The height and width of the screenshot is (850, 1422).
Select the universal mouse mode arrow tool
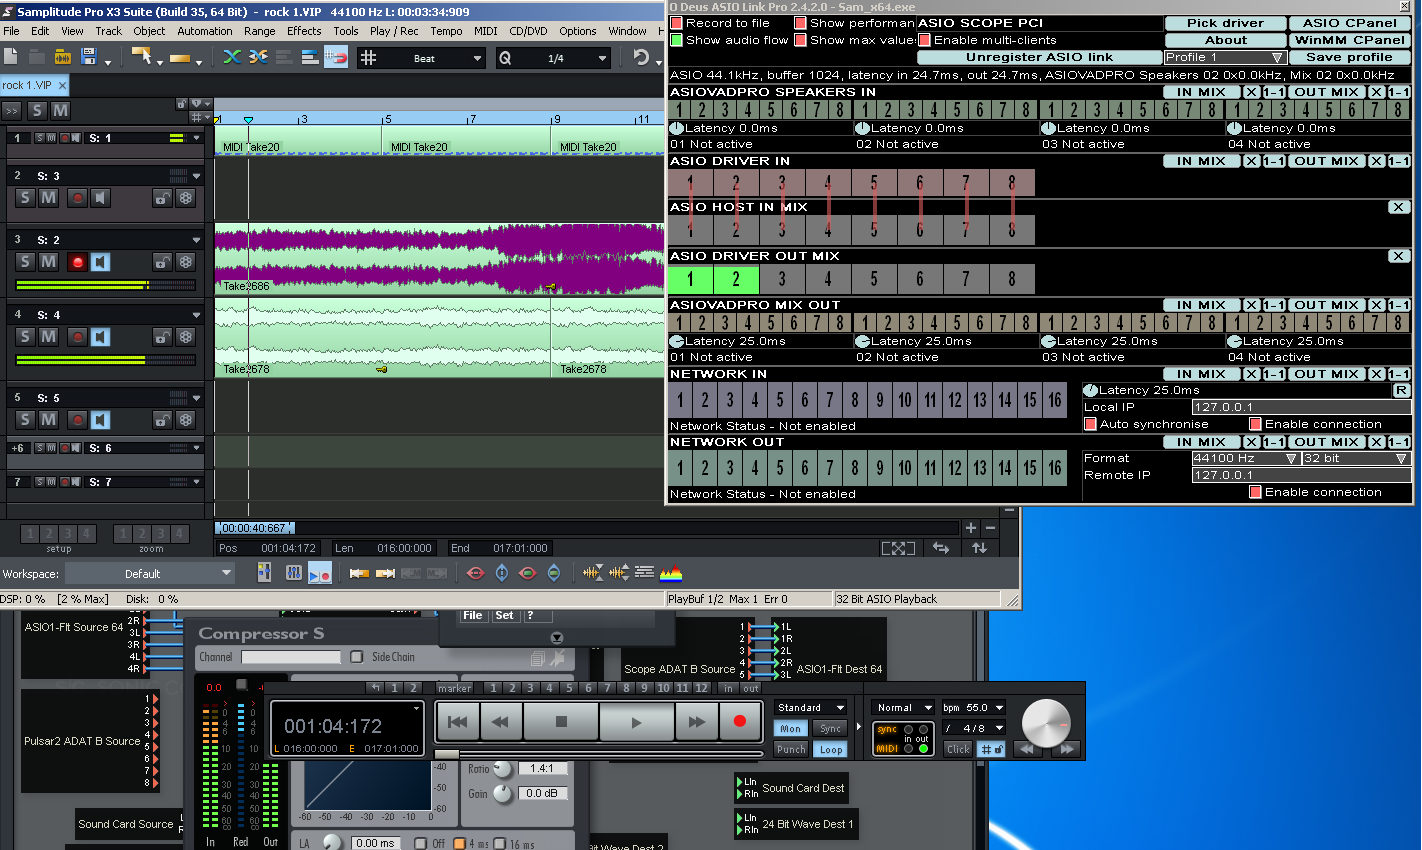point(141,57)
